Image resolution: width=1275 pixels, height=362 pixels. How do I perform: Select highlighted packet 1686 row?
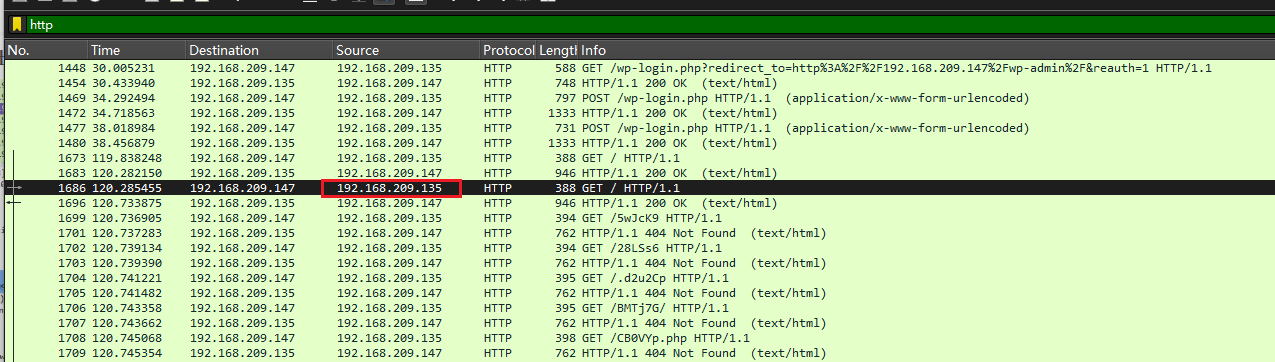click(x=640, y=188)
